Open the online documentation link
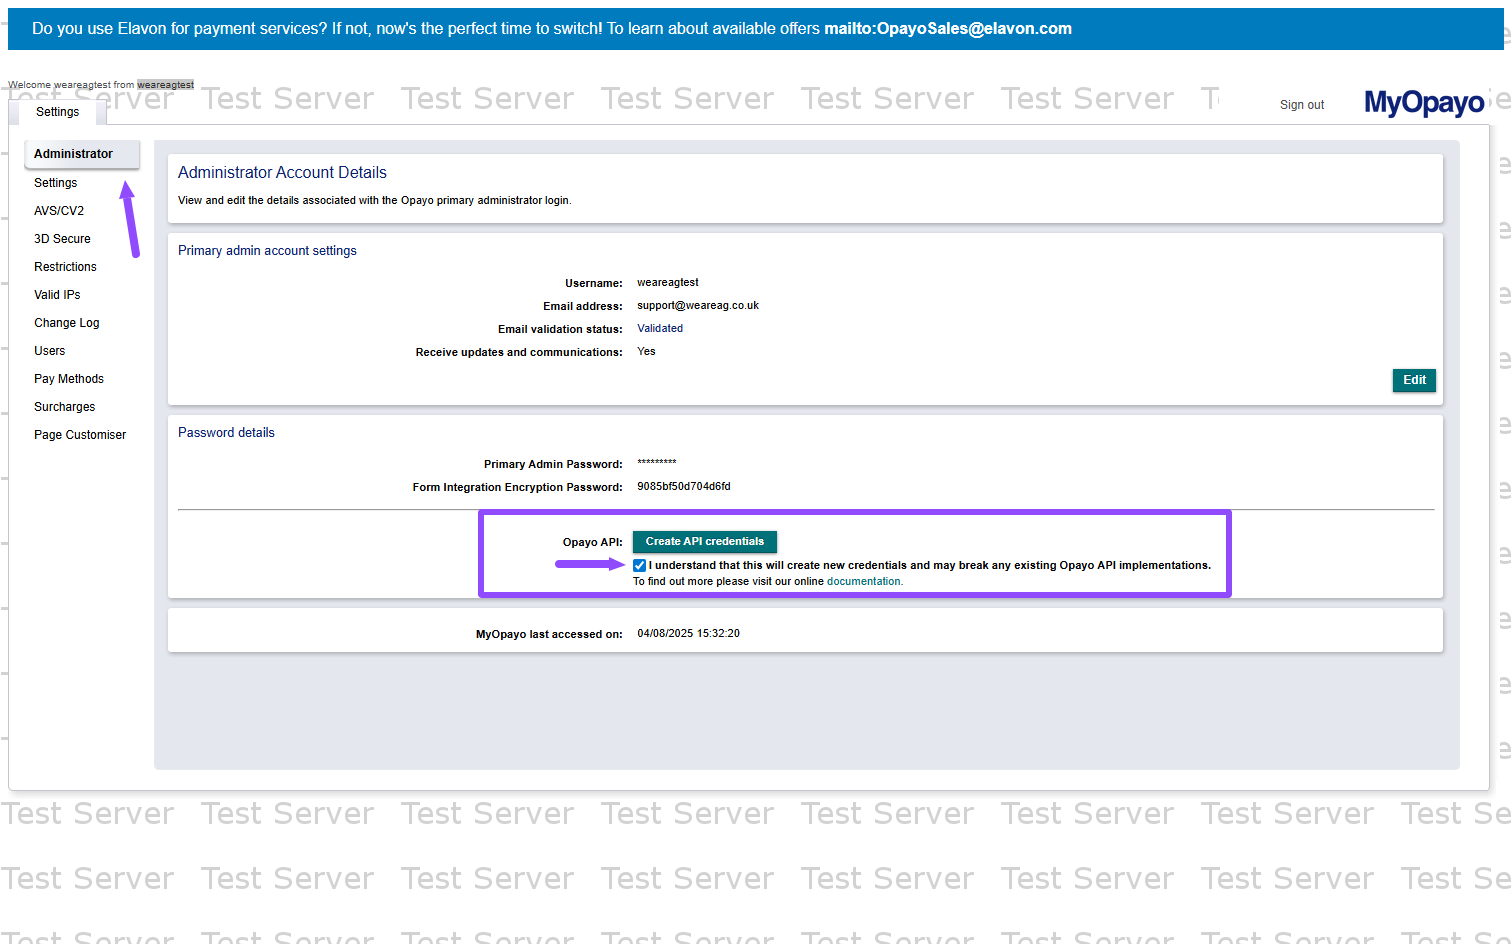The width and height of the screenshot is (1512, 944). coord(864,582)
